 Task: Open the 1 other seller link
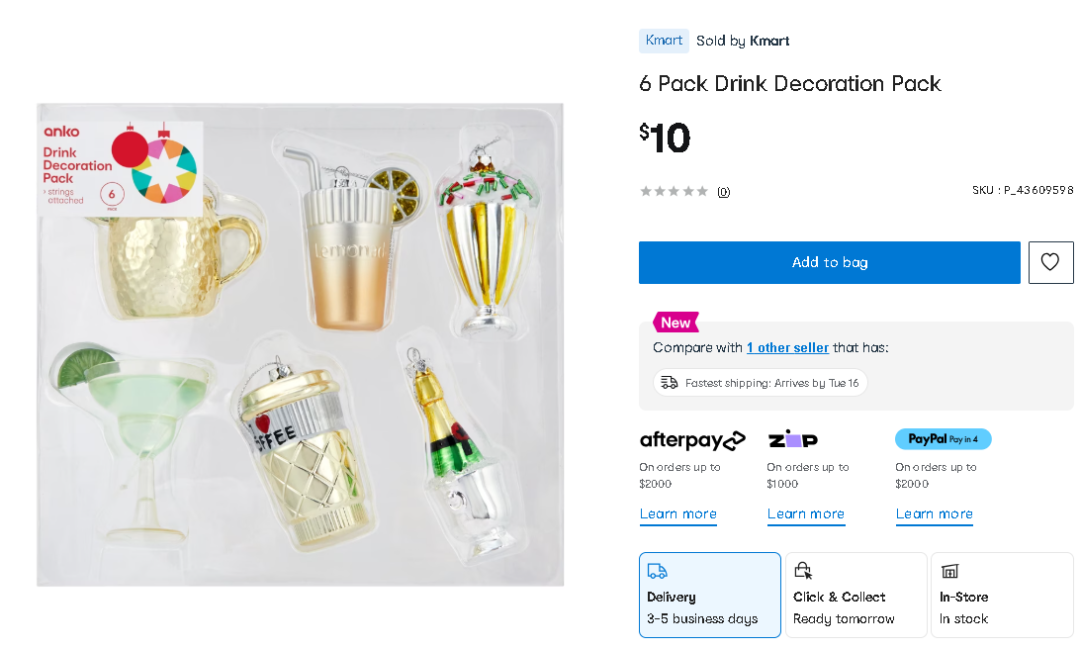click(788, 348)
